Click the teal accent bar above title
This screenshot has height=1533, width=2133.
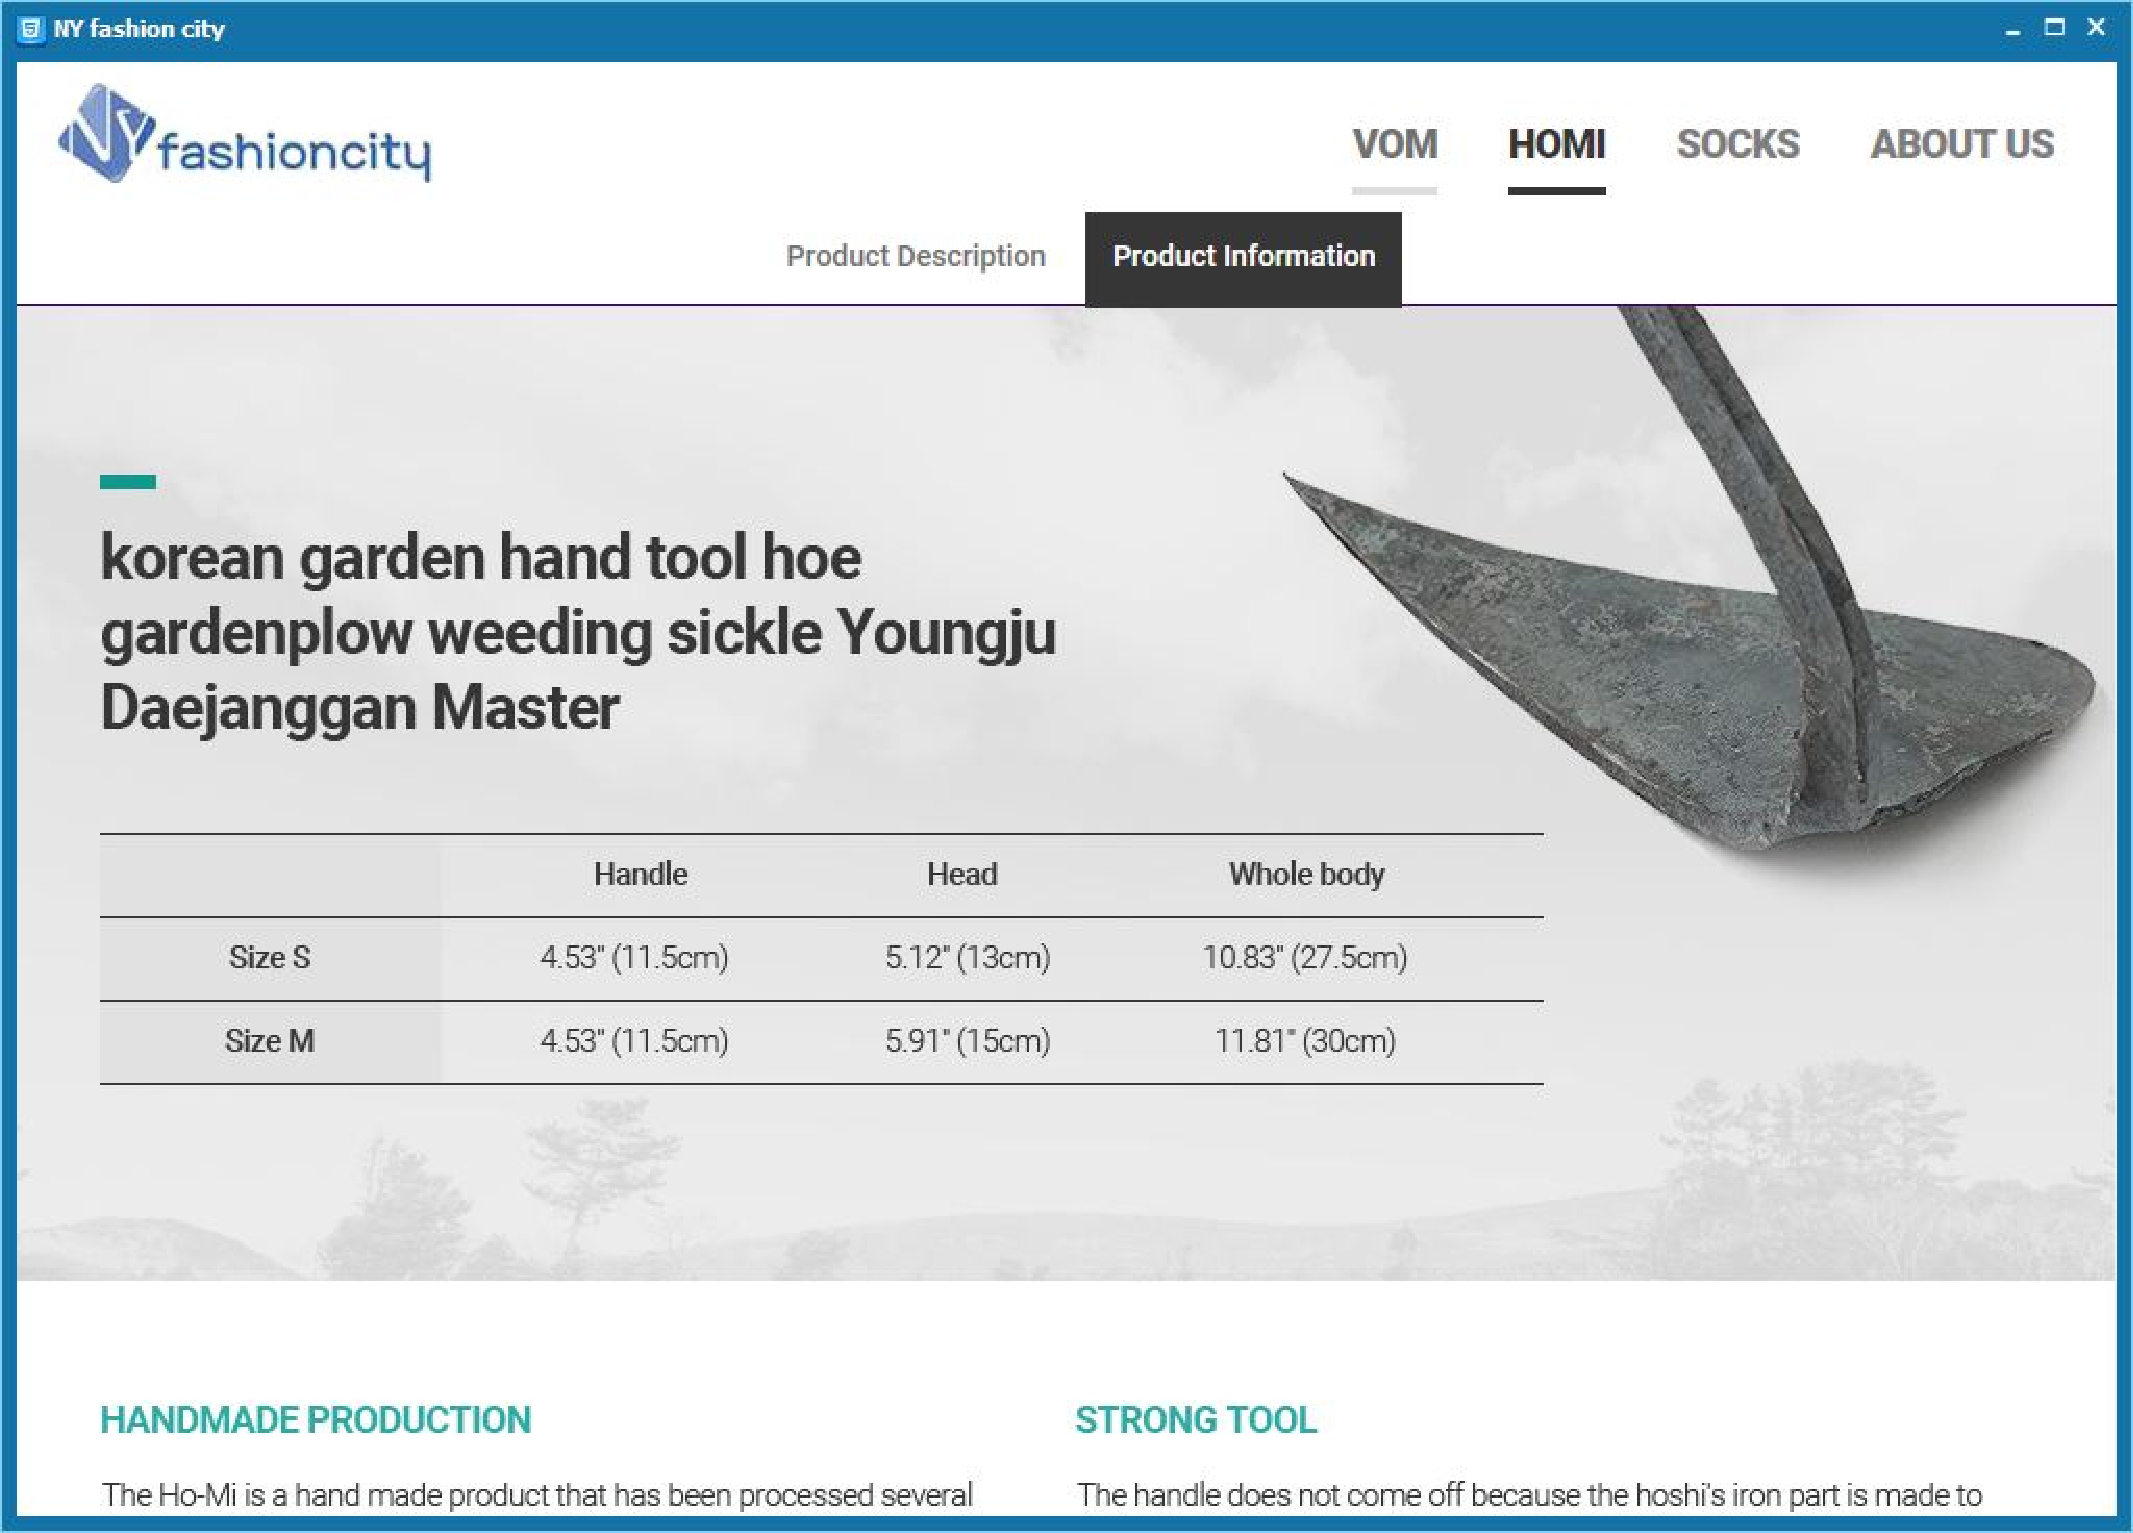pos(128,482)
